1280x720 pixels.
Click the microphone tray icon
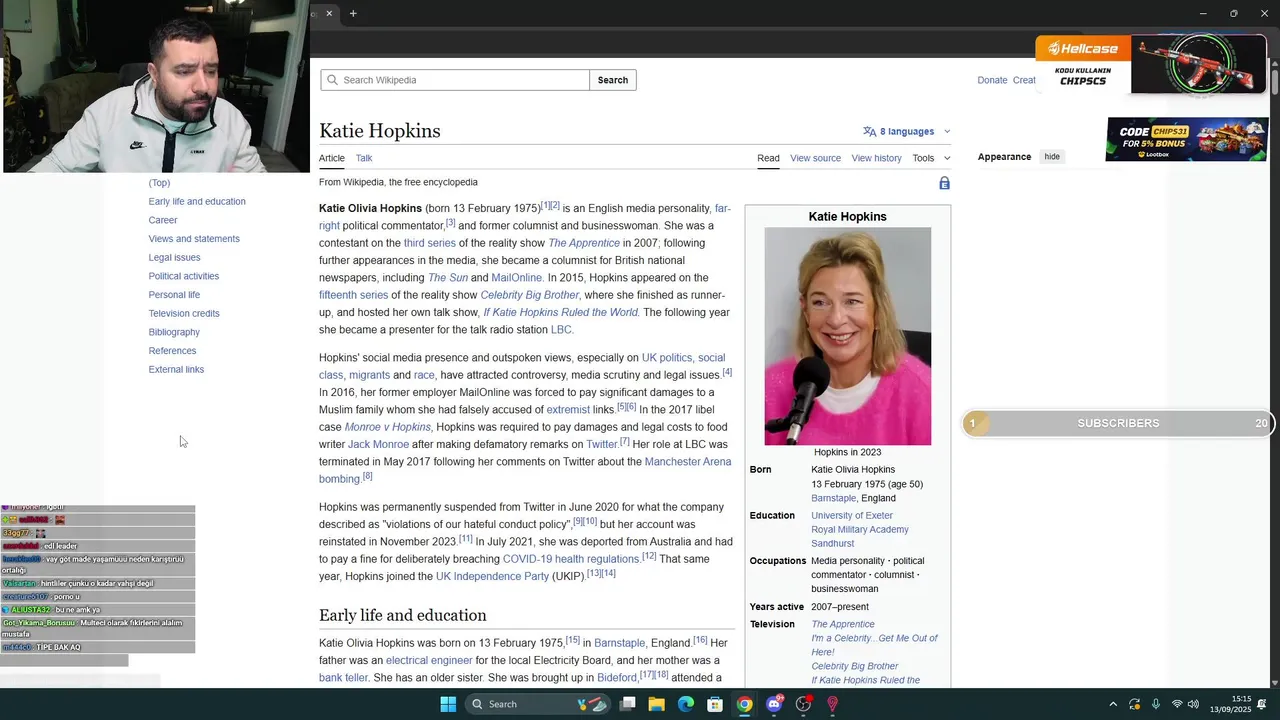point(1156,704)
